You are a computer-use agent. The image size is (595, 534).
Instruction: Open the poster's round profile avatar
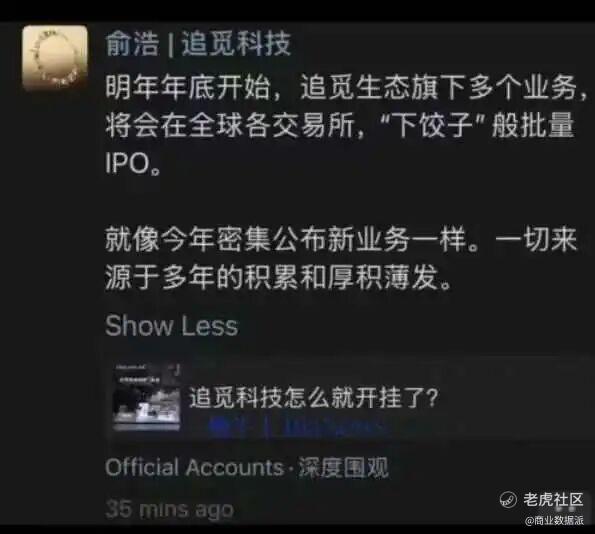point(55,58)
